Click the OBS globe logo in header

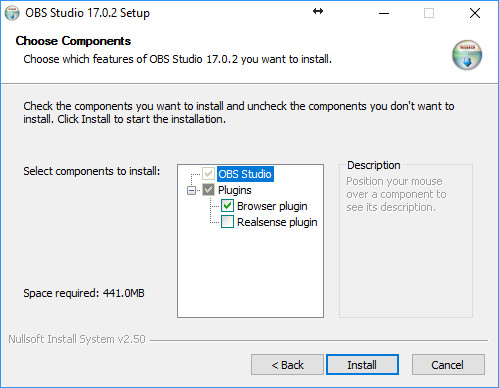click(x=467, y=55)
